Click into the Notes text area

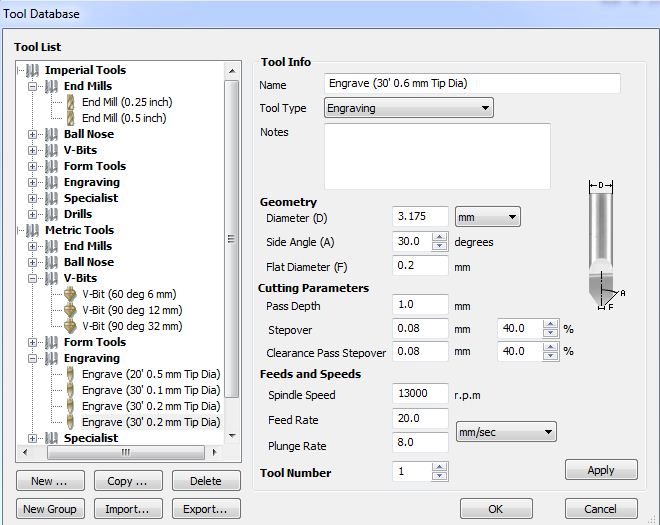(x=437, y=156)
